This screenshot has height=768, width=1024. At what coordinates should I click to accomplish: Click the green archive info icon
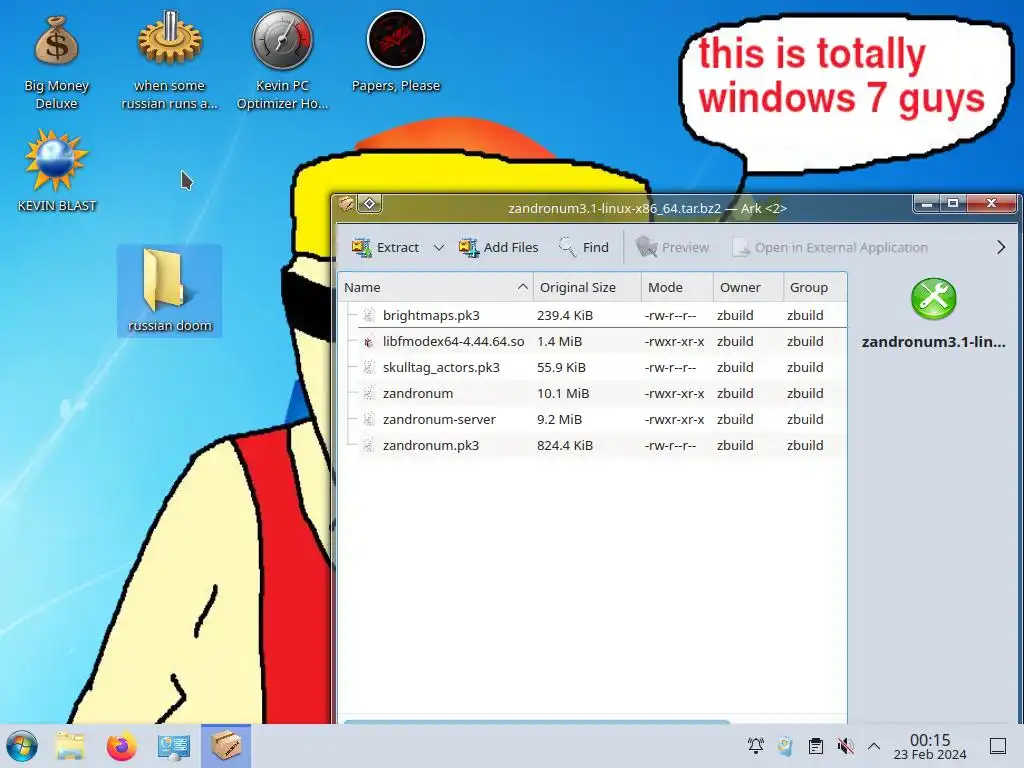pos(933,299)
